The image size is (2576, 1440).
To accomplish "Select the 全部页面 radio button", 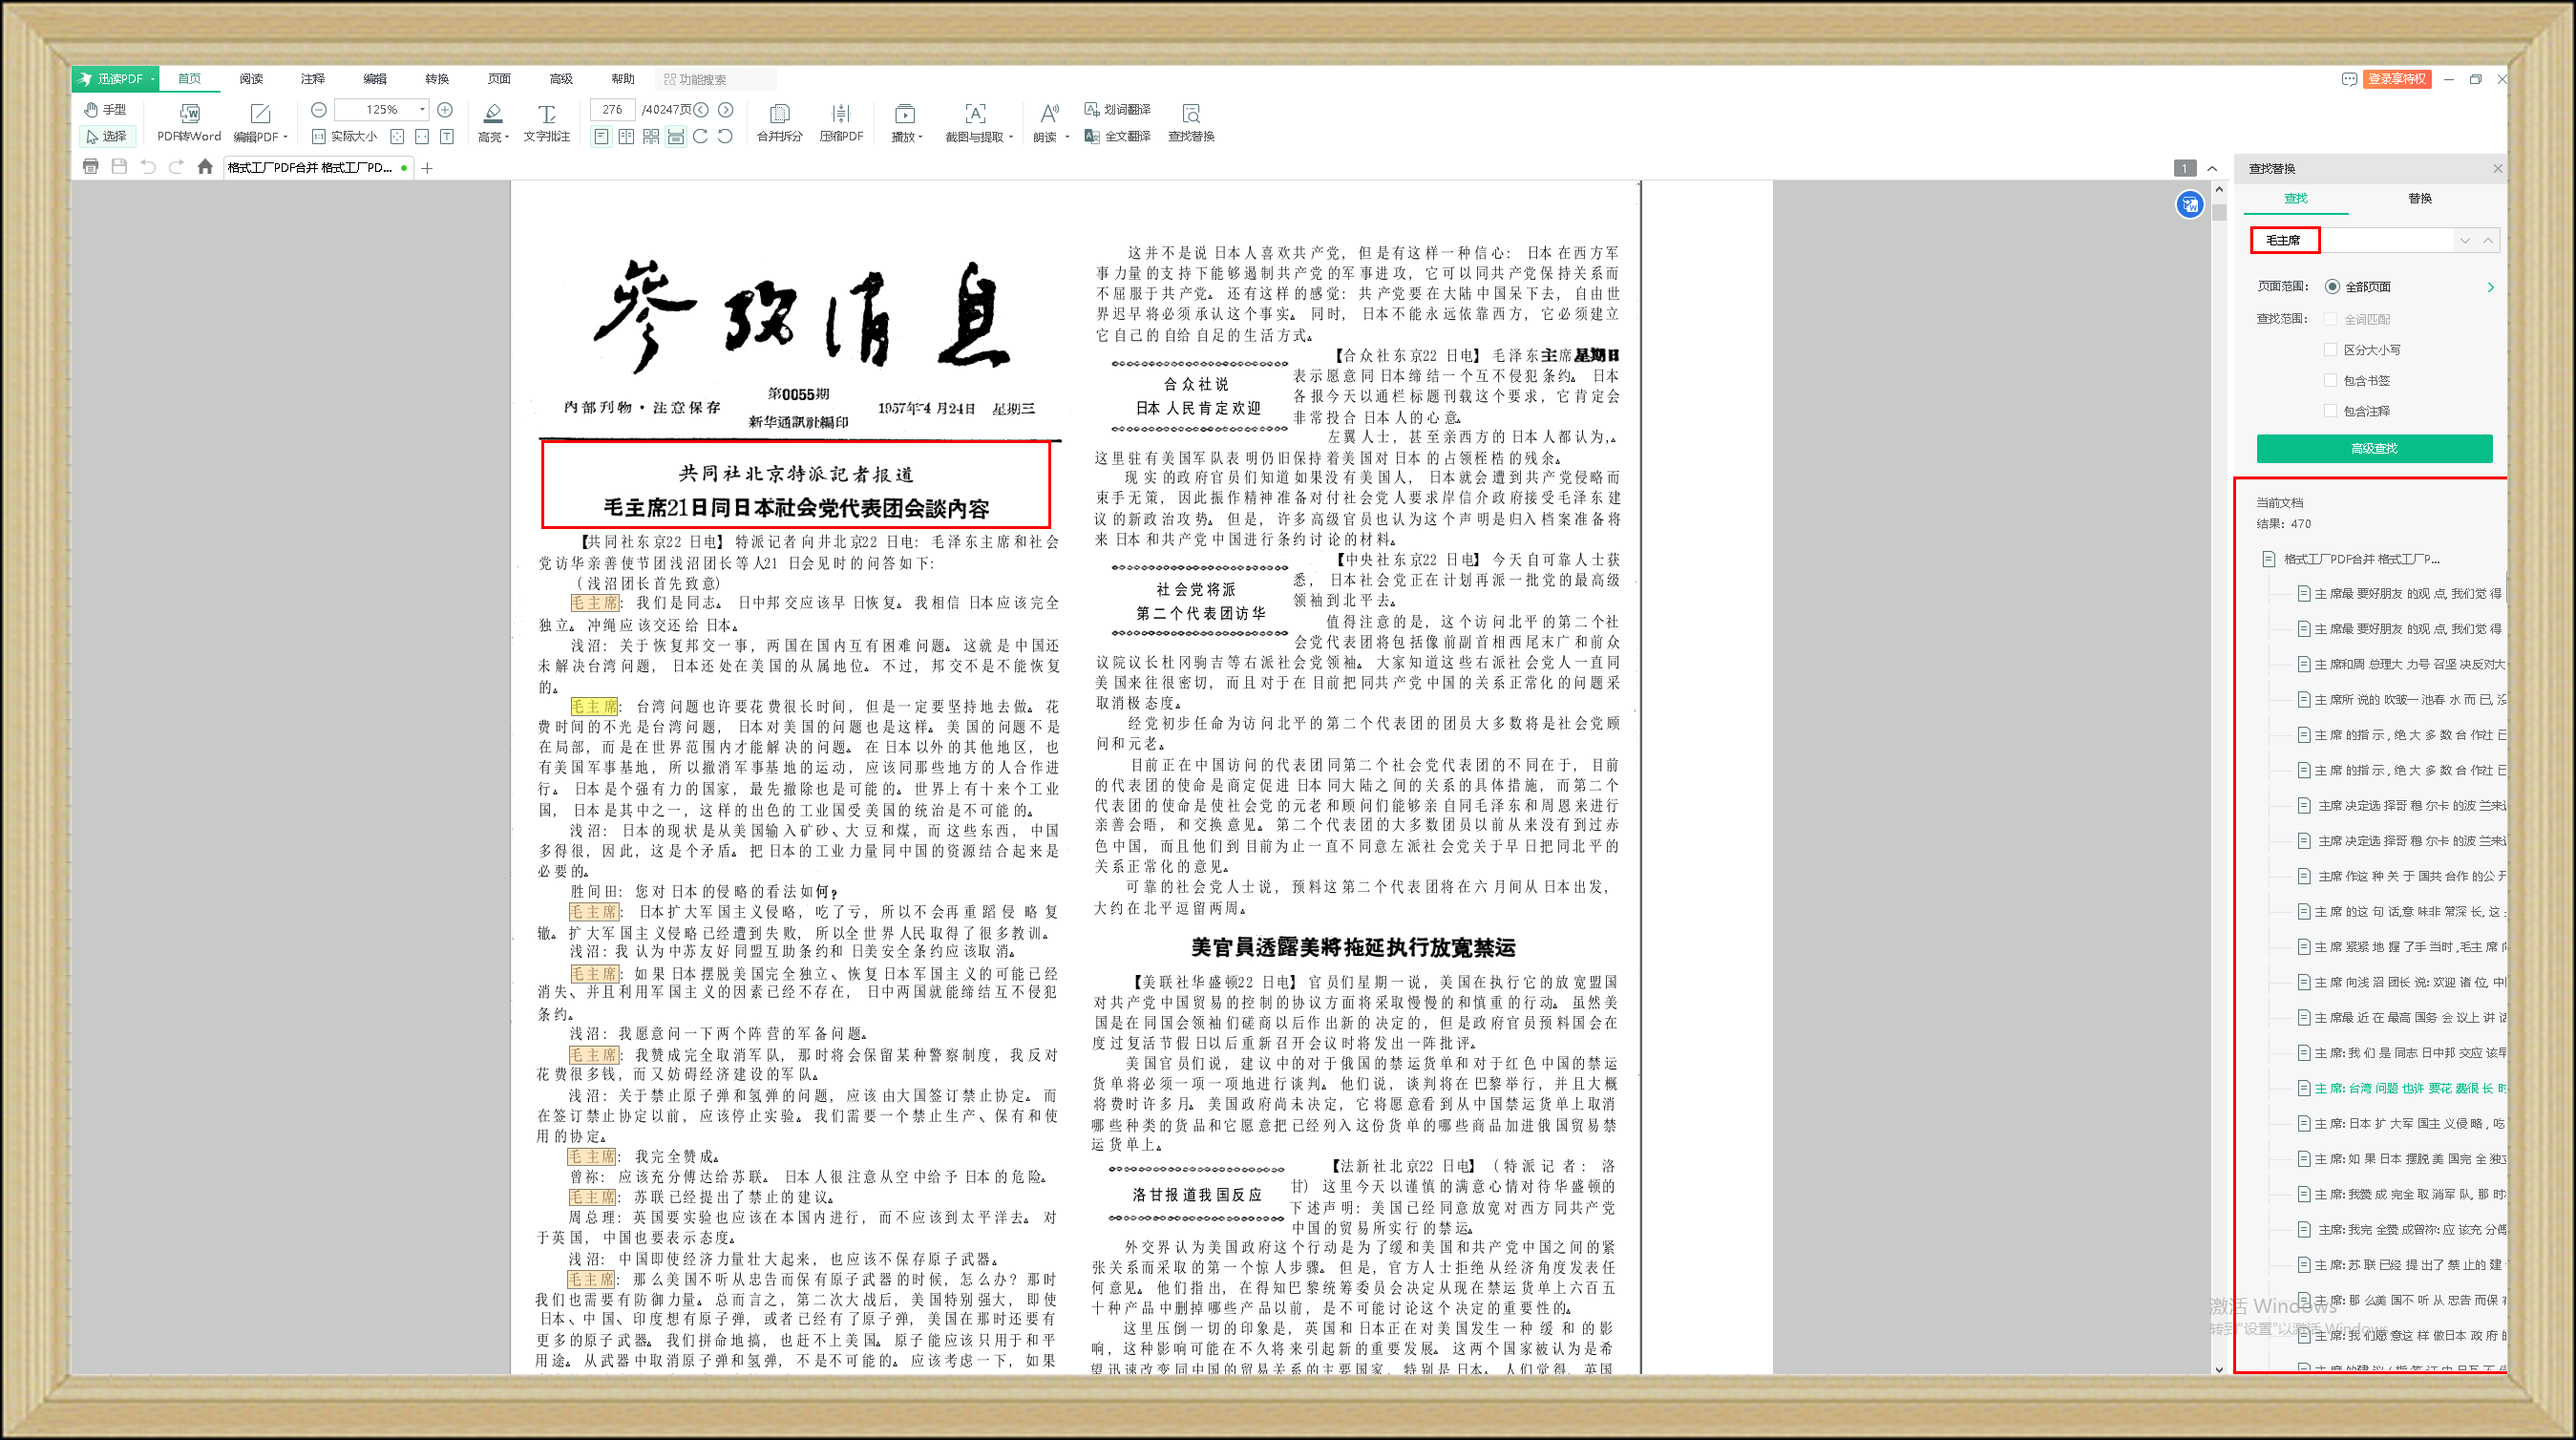I will point(2332,287).
